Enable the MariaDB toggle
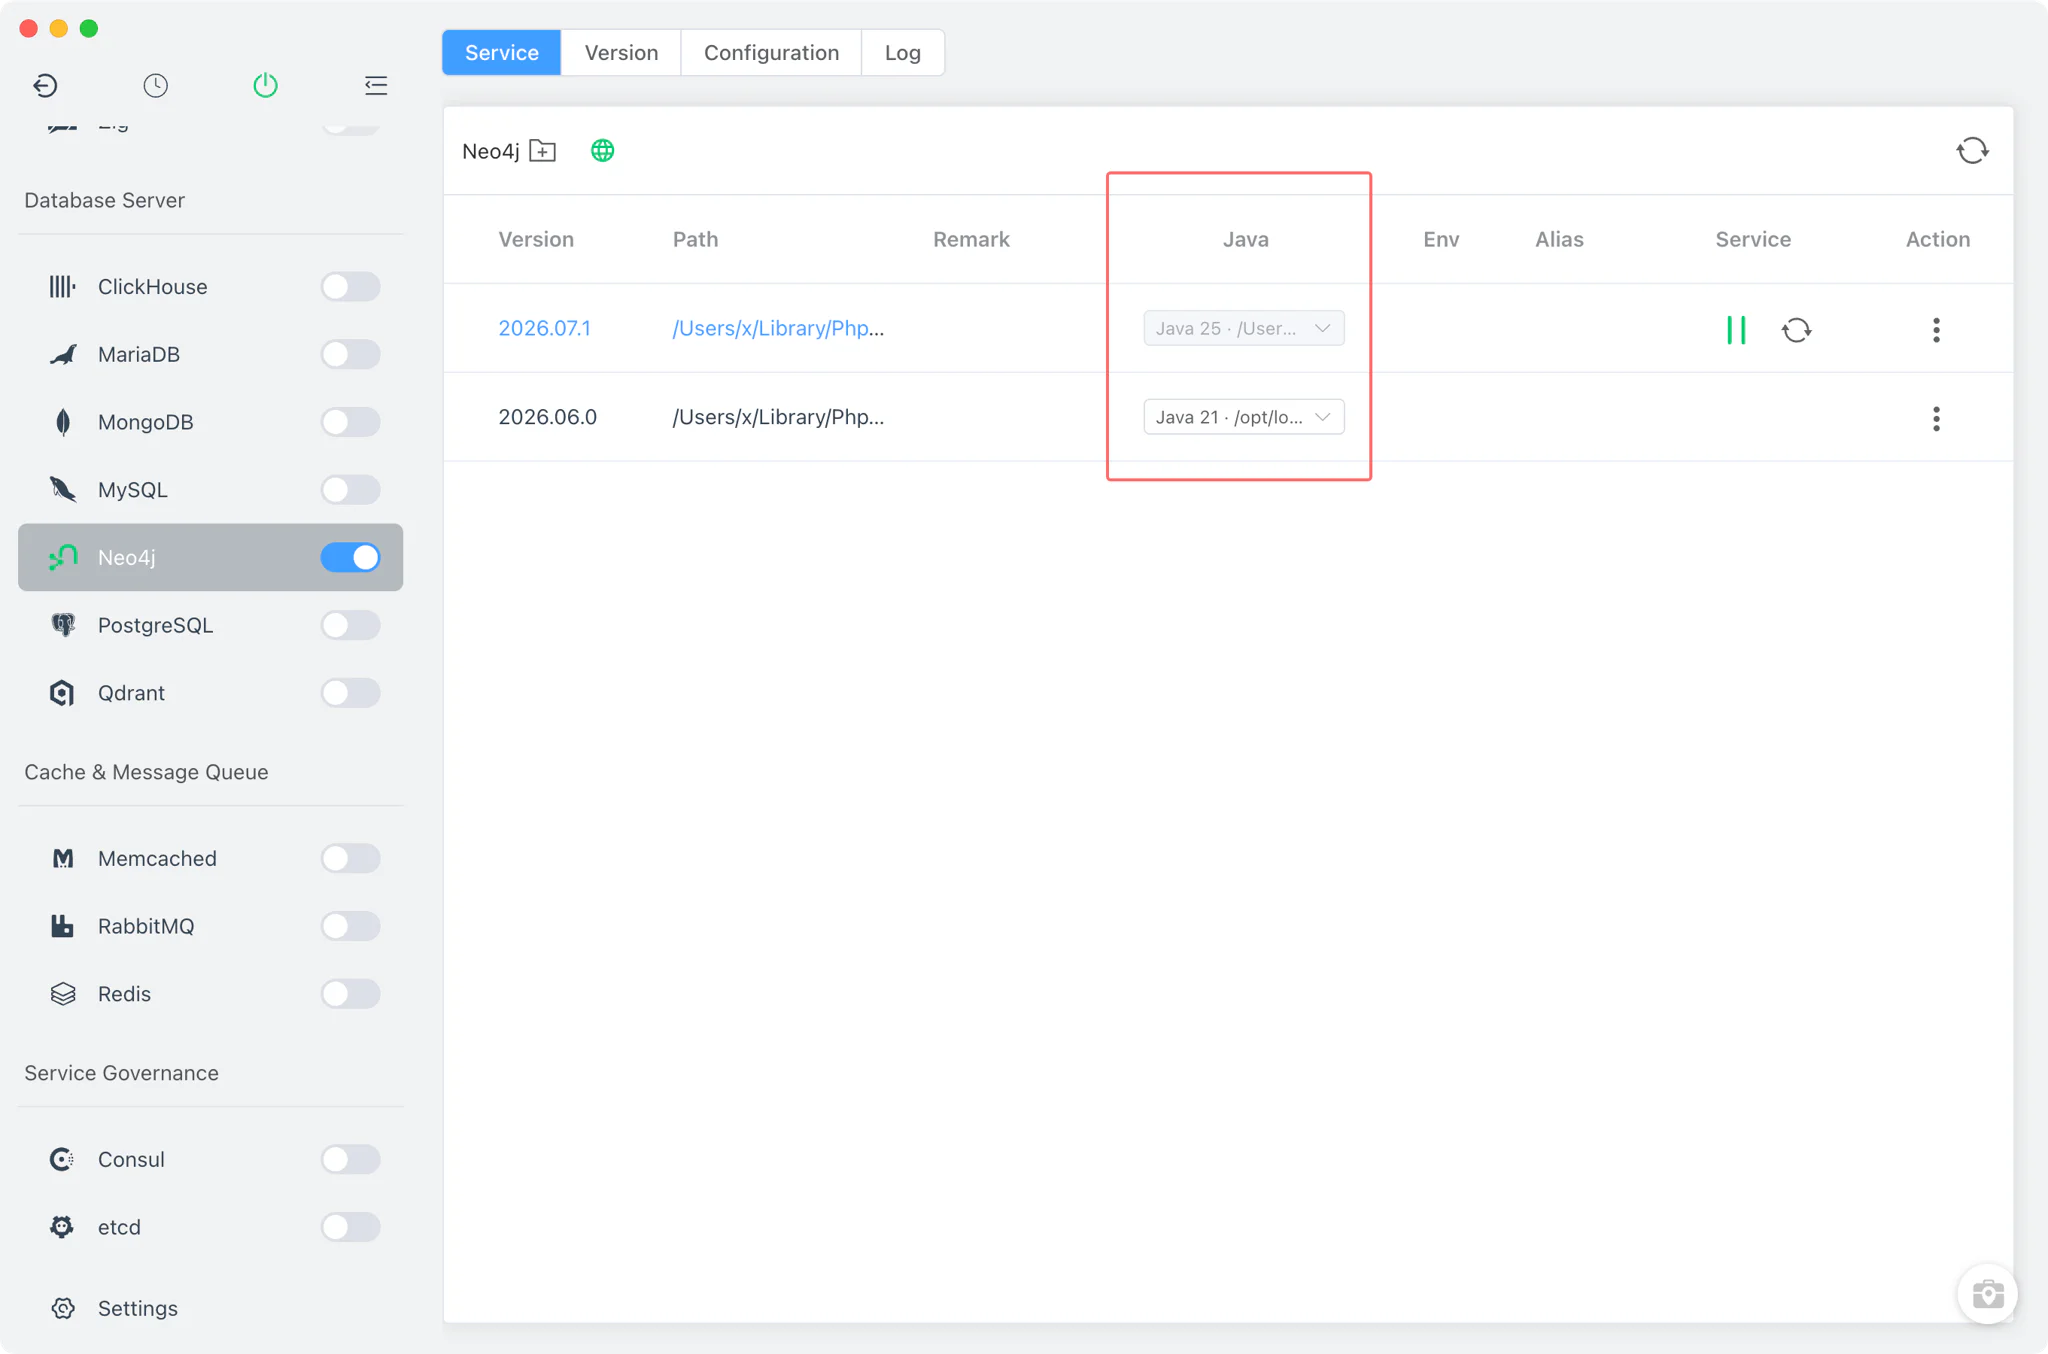This screenshot has width=2048, height=1354. (x=350, y=354)
